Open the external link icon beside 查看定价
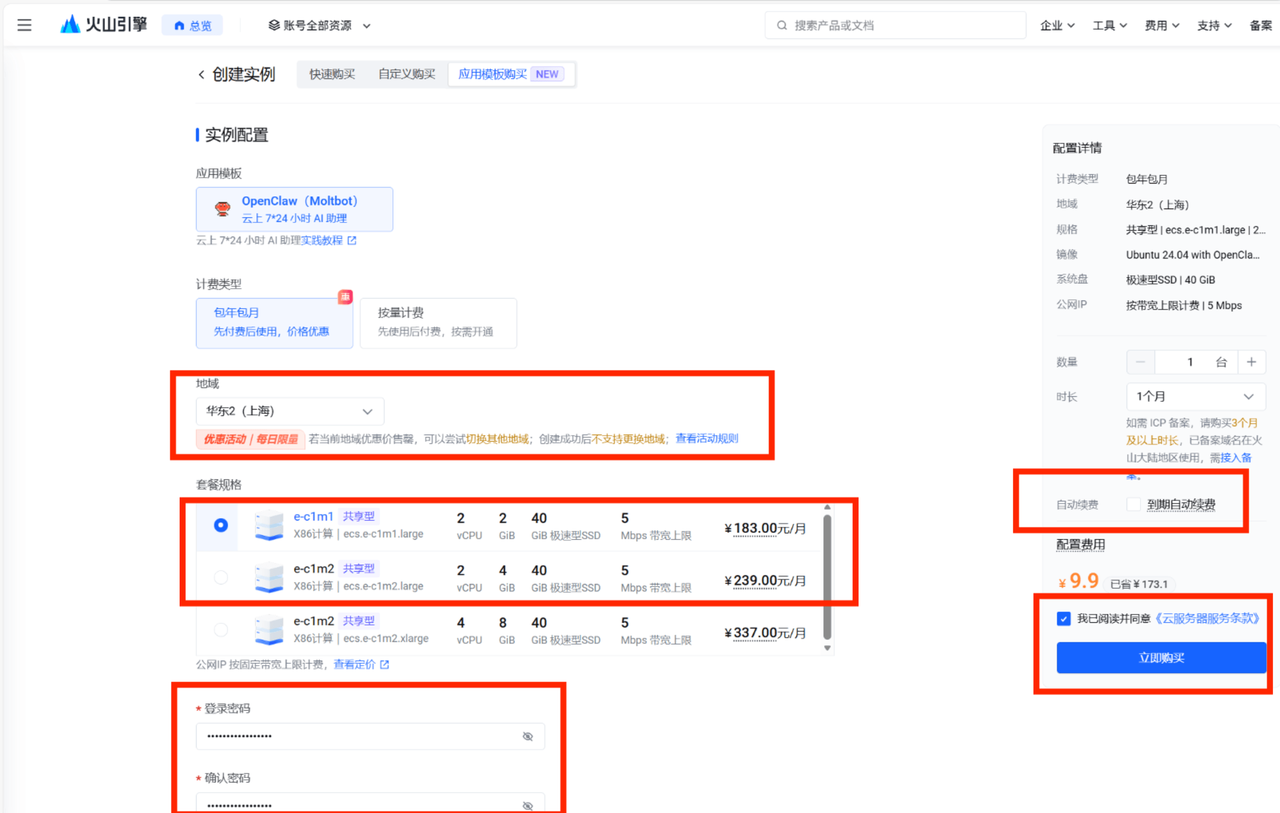 pyautogui.click(x=385, y=665)
